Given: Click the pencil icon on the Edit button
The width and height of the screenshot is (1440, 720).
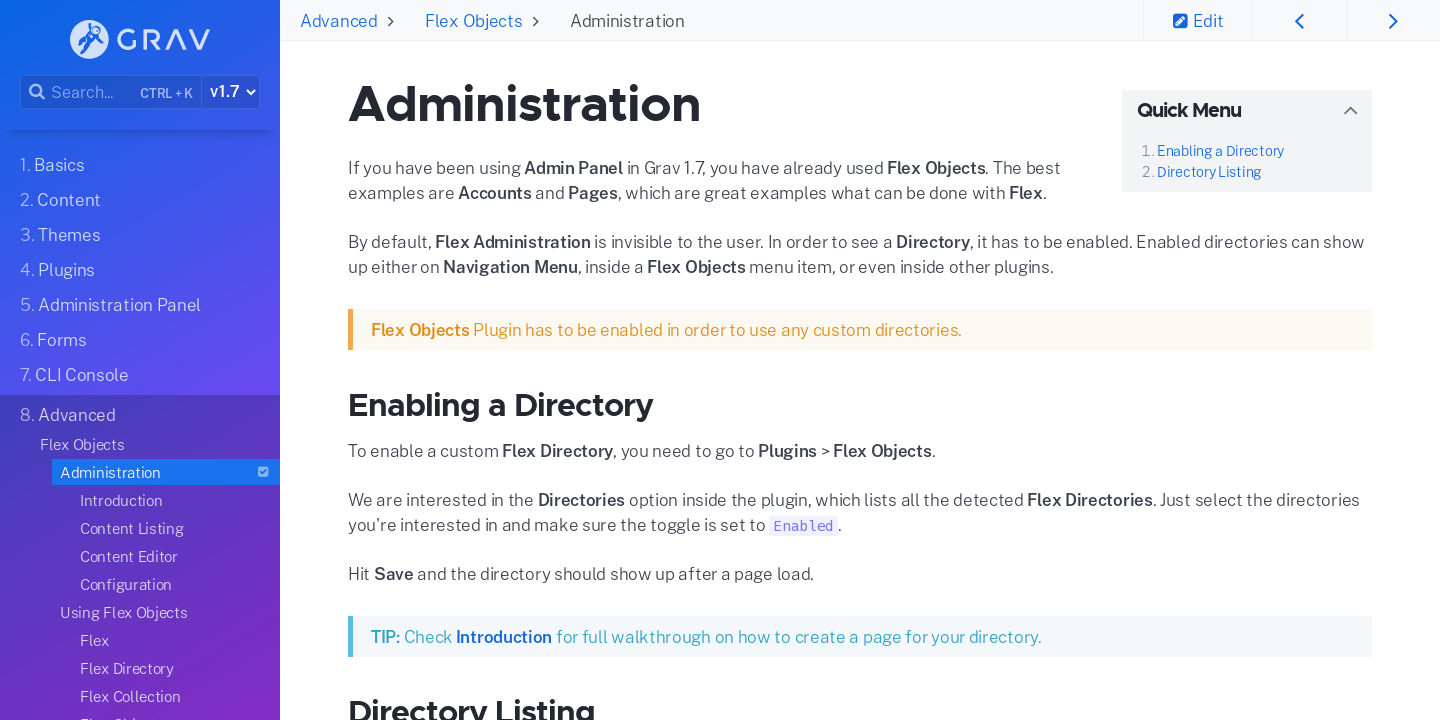Looking at the screenshot, I should [1181, 20].
